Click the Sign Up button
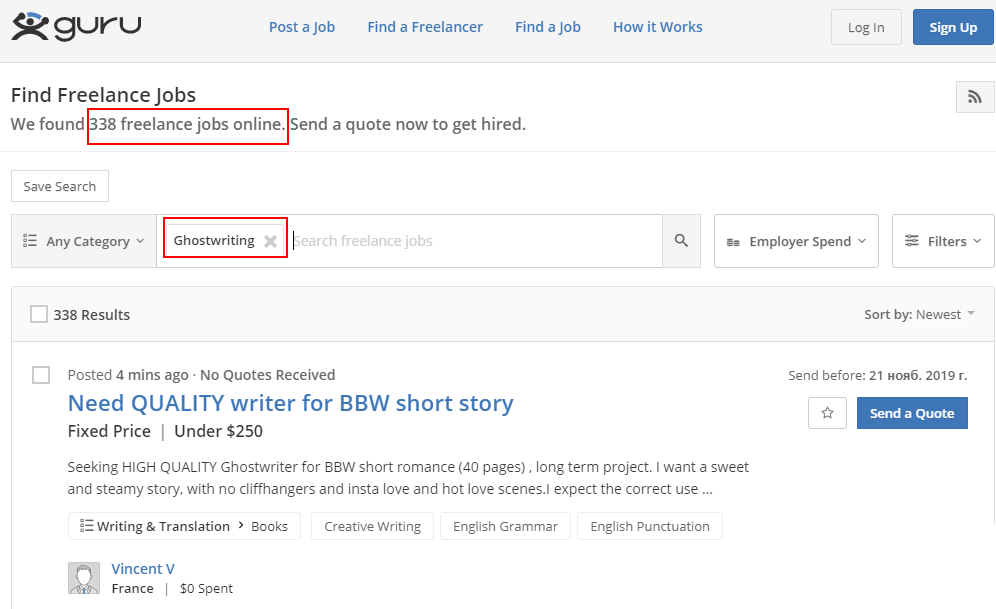The width and height of the screenshot is (996, 609). [x=953, y=27]
